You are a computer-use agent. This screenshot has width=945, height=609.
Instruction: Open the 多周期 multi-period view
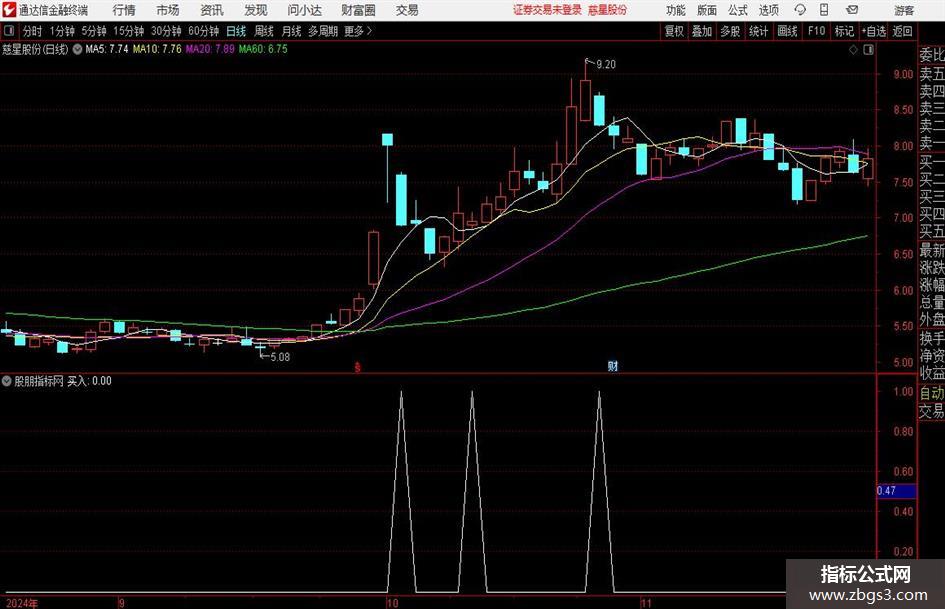point(322,31)
